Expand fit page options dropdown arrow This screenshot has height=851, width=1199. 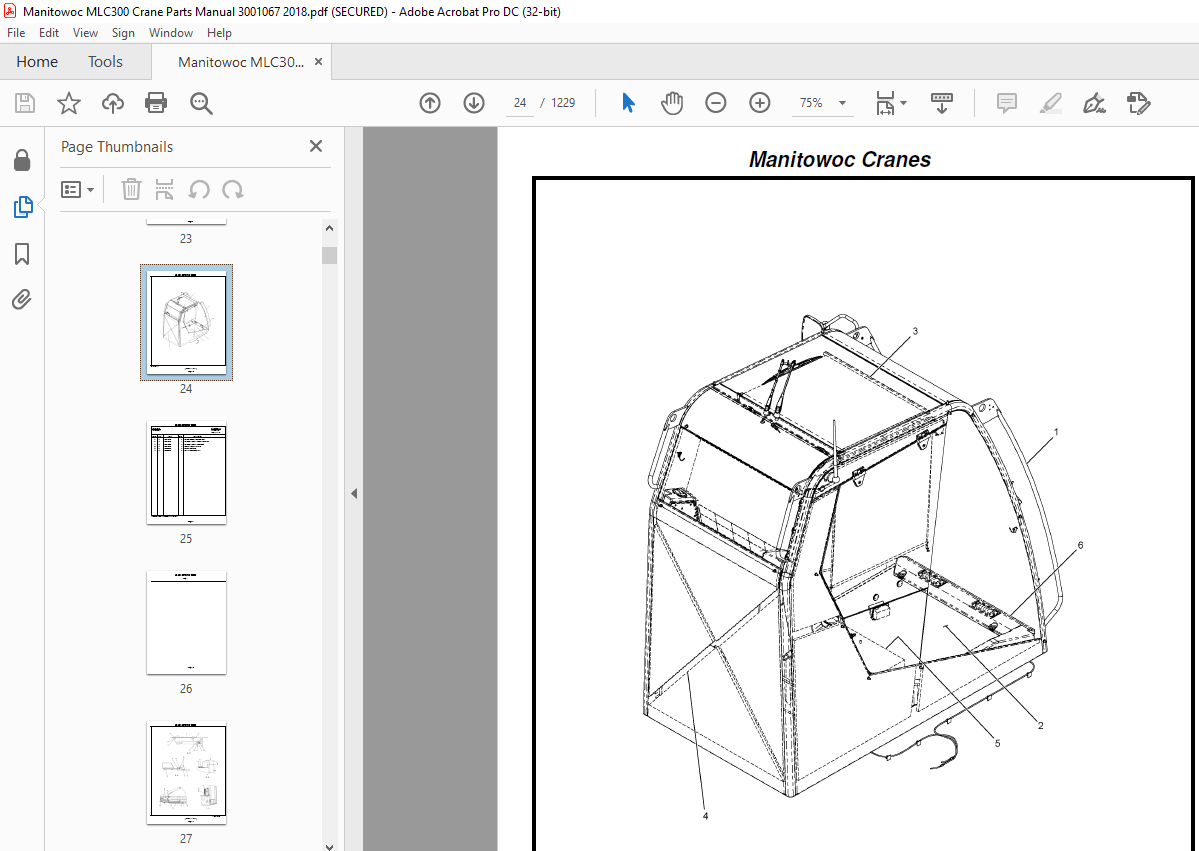[904, 103]
